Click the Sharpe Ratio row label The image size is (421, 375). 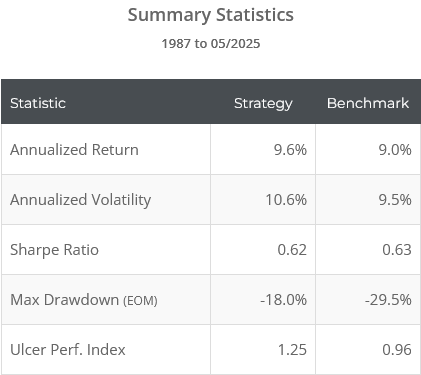54,250
